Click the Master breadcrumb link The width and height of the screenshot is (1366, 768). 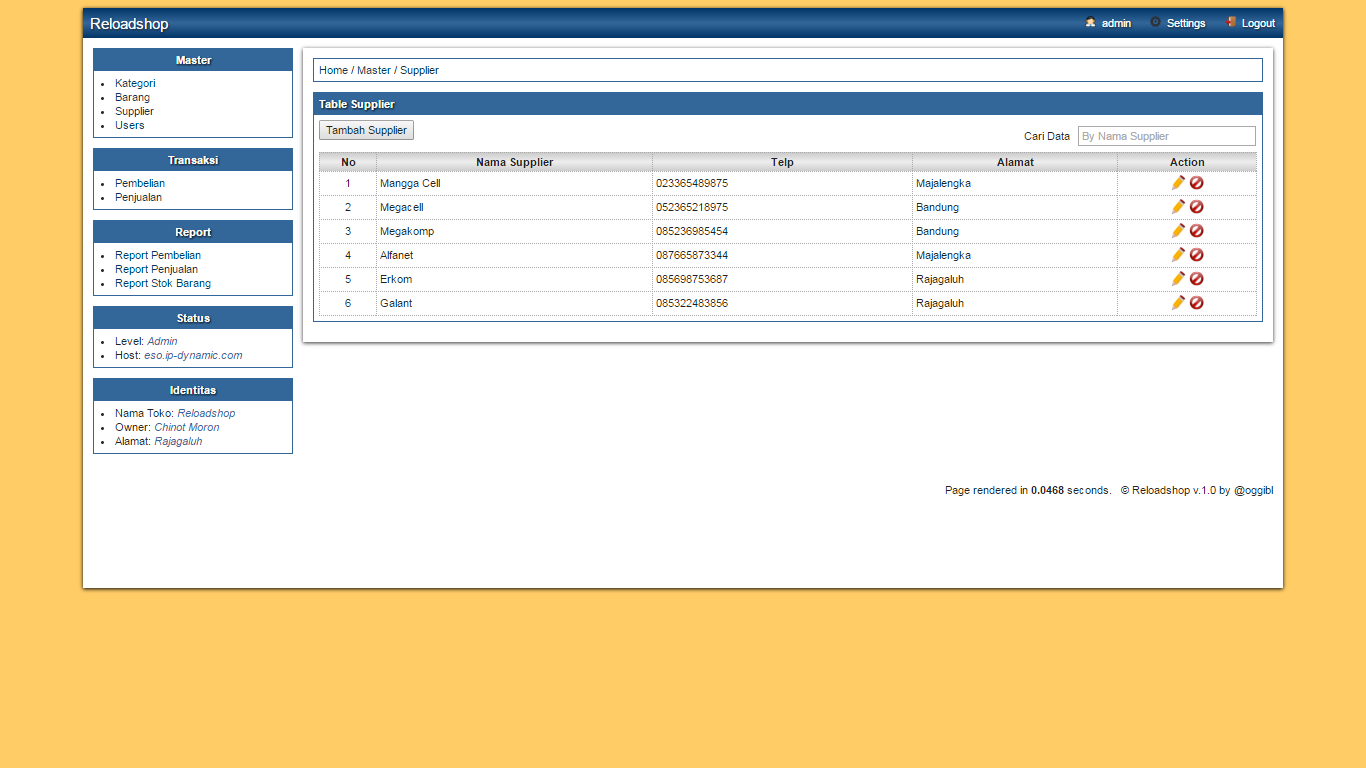(374, 70)
